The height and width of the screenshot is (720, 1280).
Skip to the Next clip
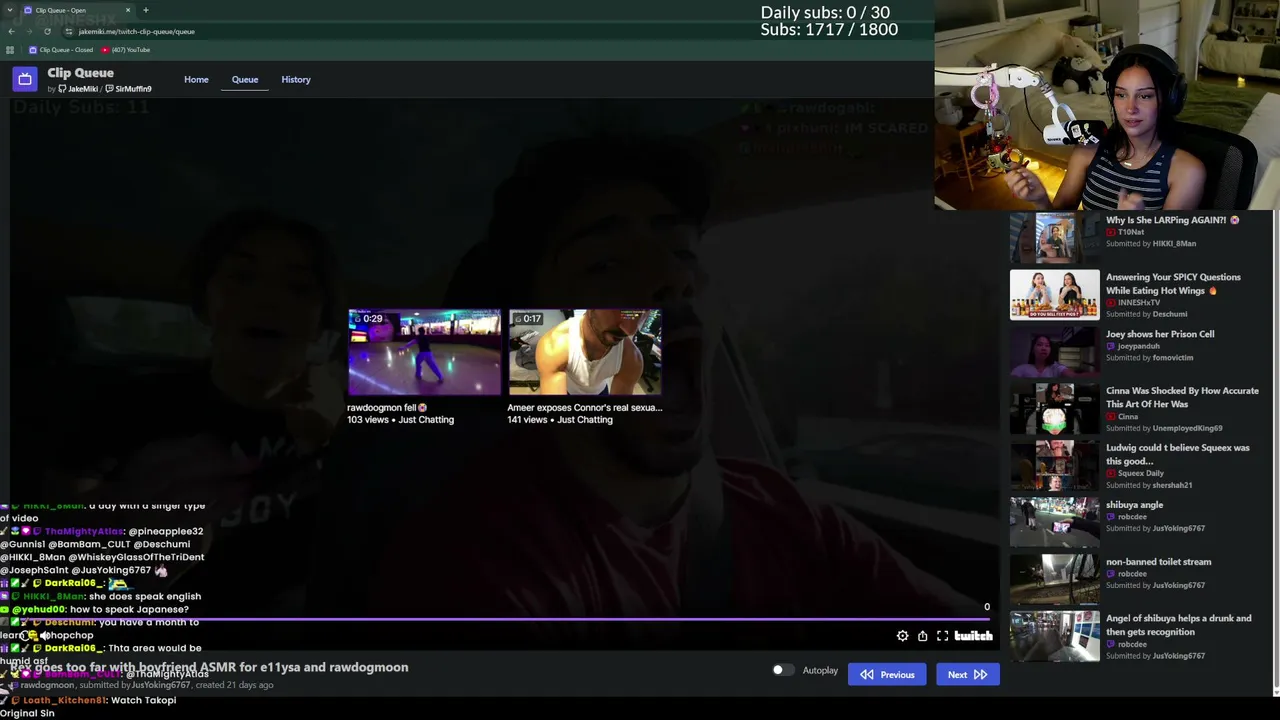pos(967,675)
